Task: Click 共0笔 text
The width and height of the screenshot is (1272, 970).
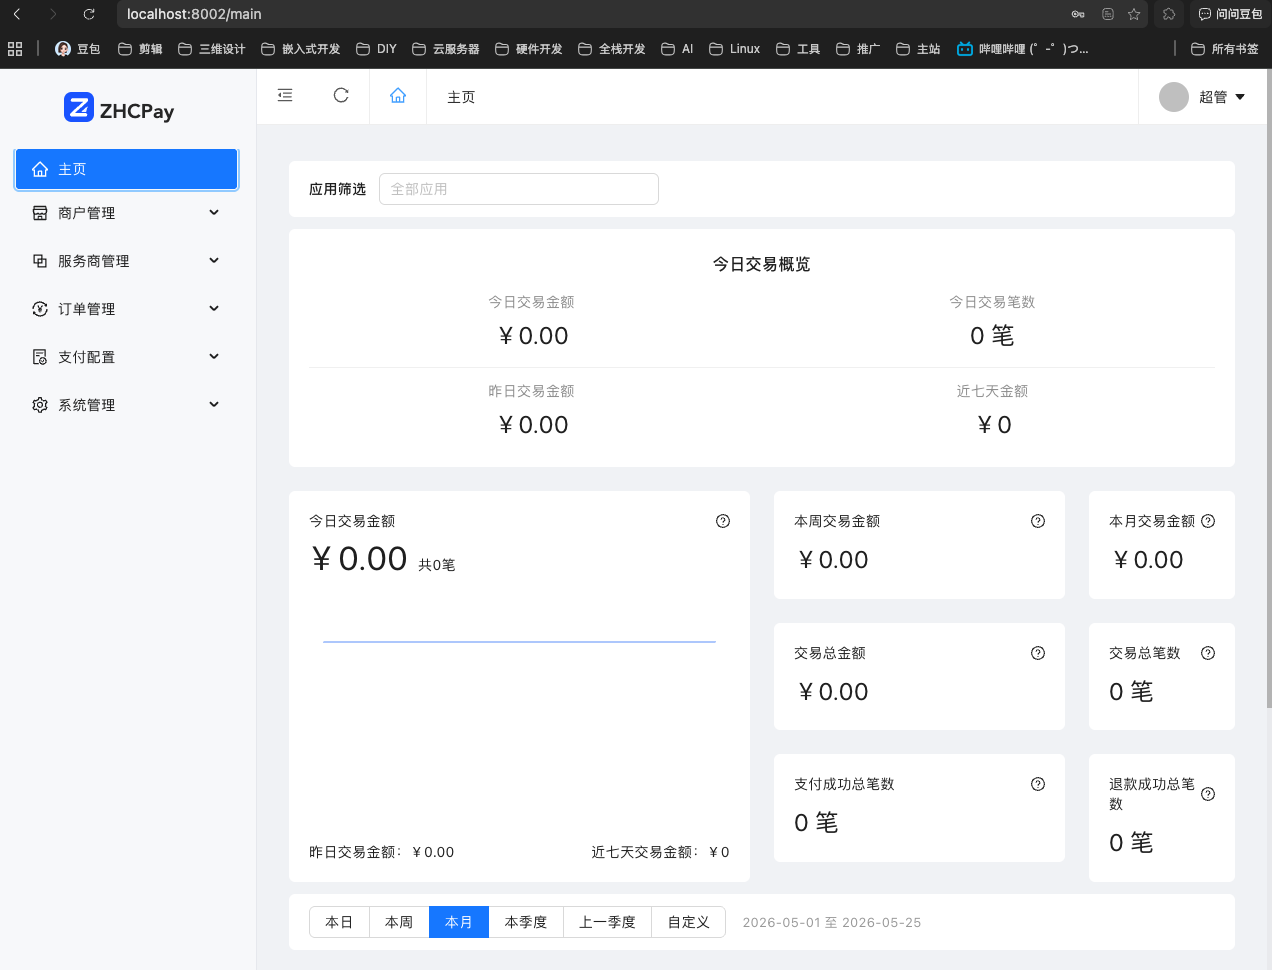Action: [436, 565]
